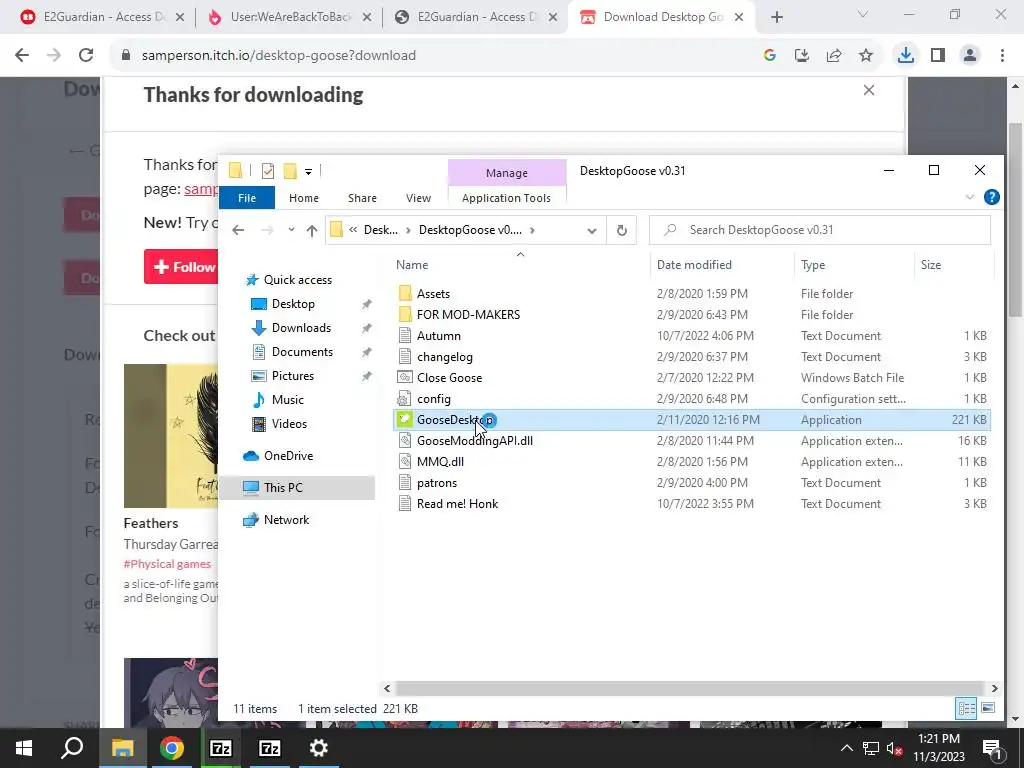Click the Chrome address bar URL
This screenshot has height=768, width=1024.
pos(279,56)
